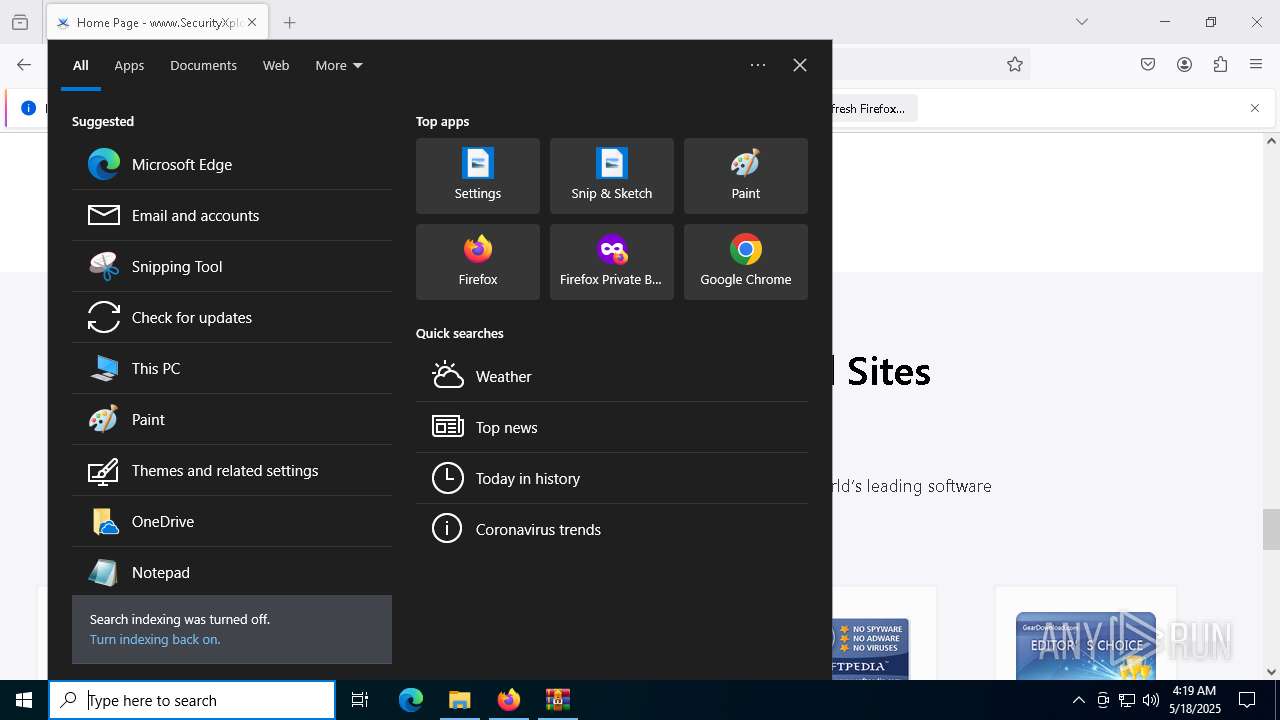Viewport: 1280px width, 720px height.
Task: Open new Firefox tab
Action: pyautogui.click(x=289, y=22)
